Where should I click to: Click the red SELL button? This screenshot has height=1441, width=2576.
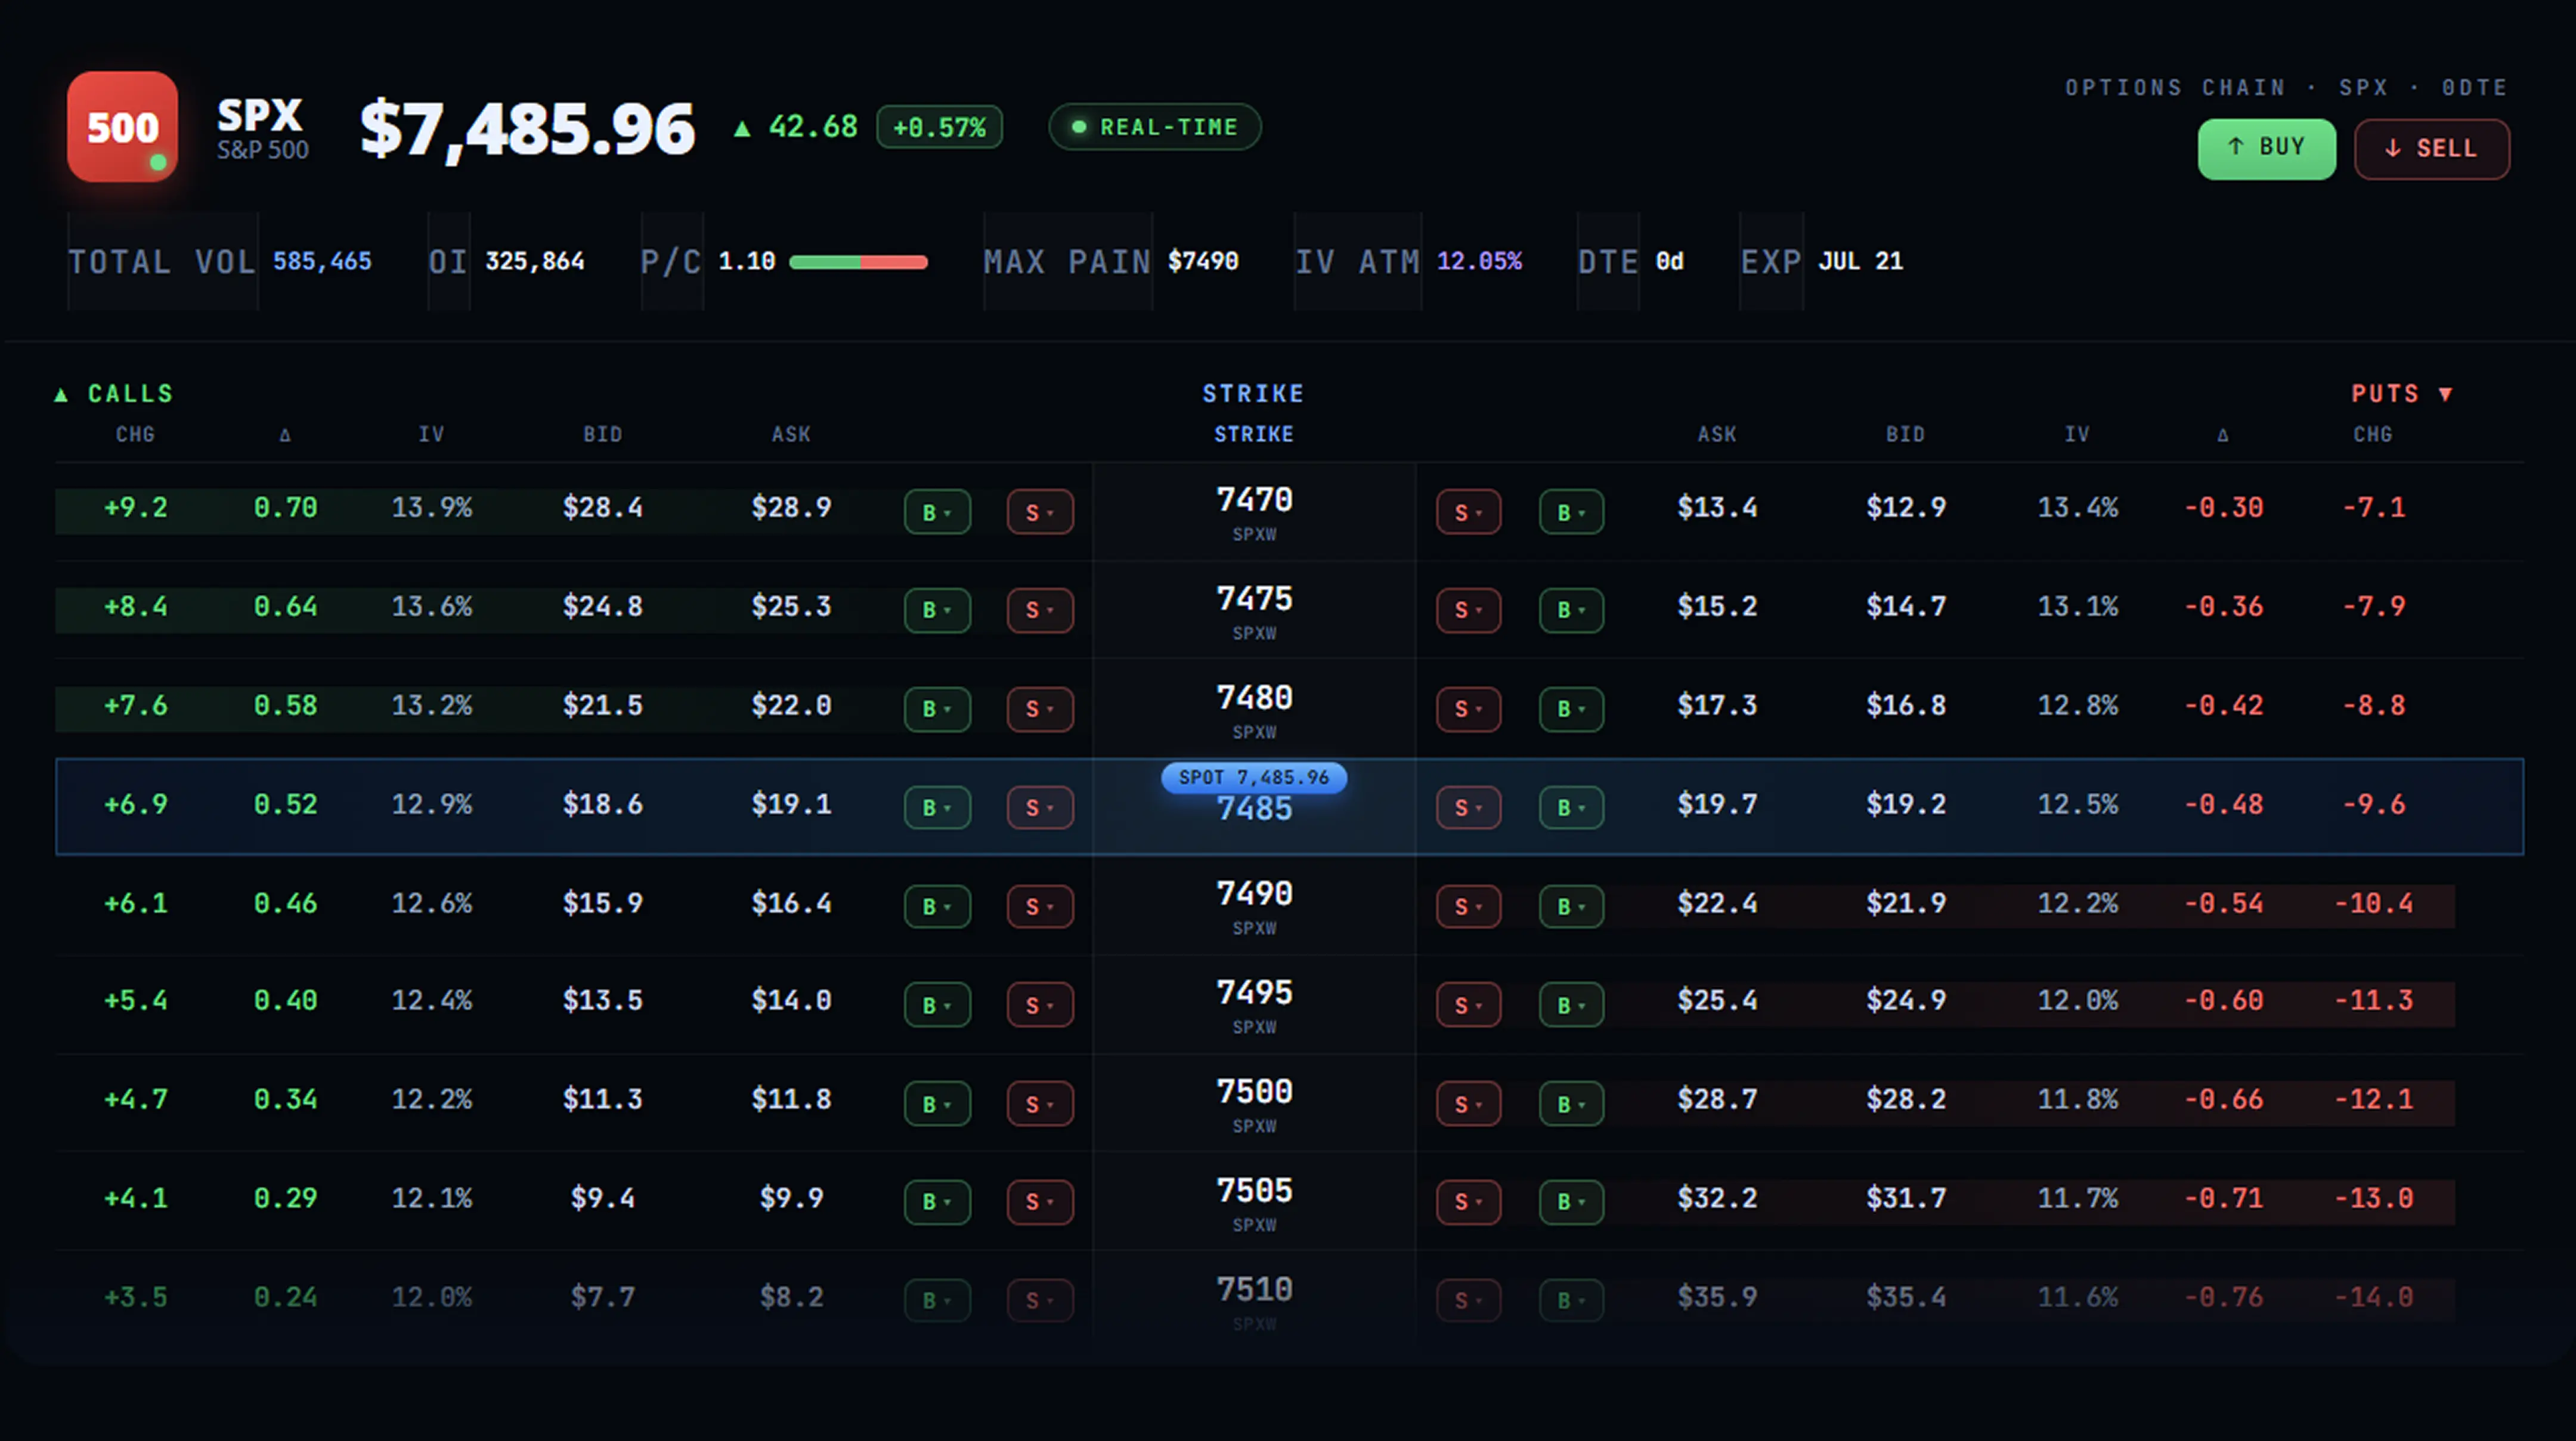tap(2431, 149)
